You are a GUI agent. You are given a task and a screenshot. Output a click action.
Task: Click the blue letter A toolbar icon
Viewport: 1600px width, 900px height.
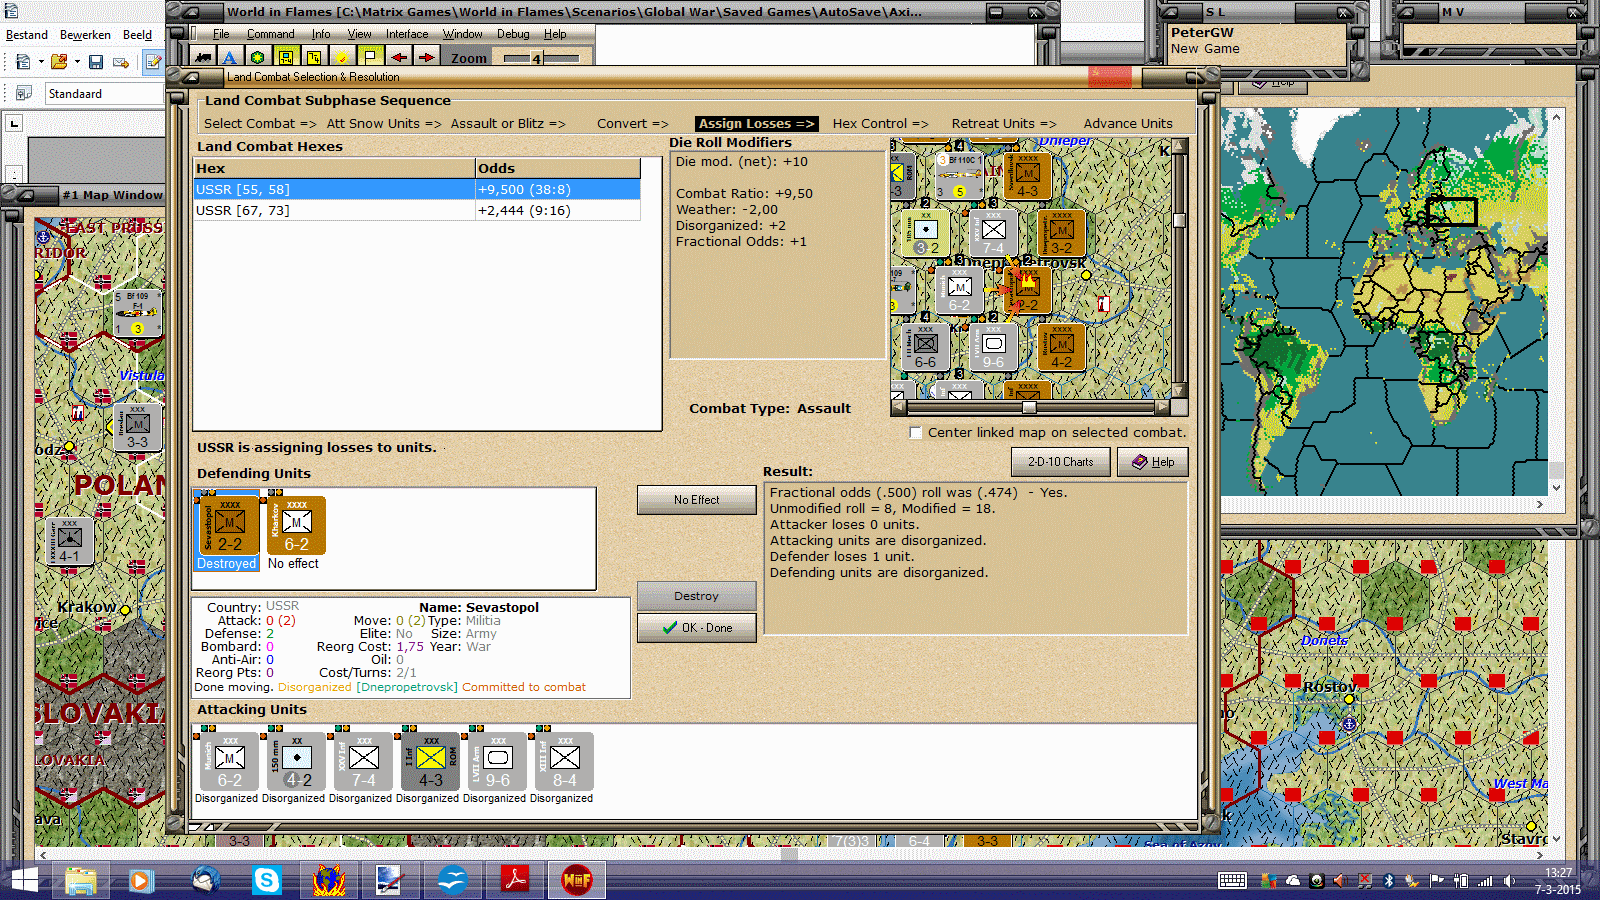[x=229, y=58]
